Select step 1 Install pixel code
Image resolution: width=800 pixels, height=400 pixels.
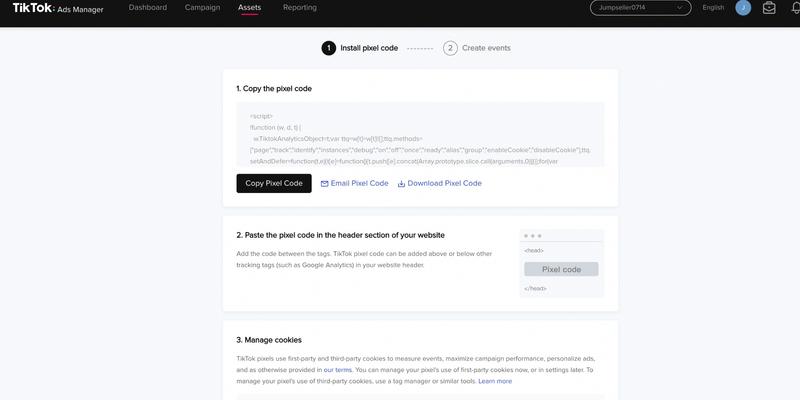360,48
